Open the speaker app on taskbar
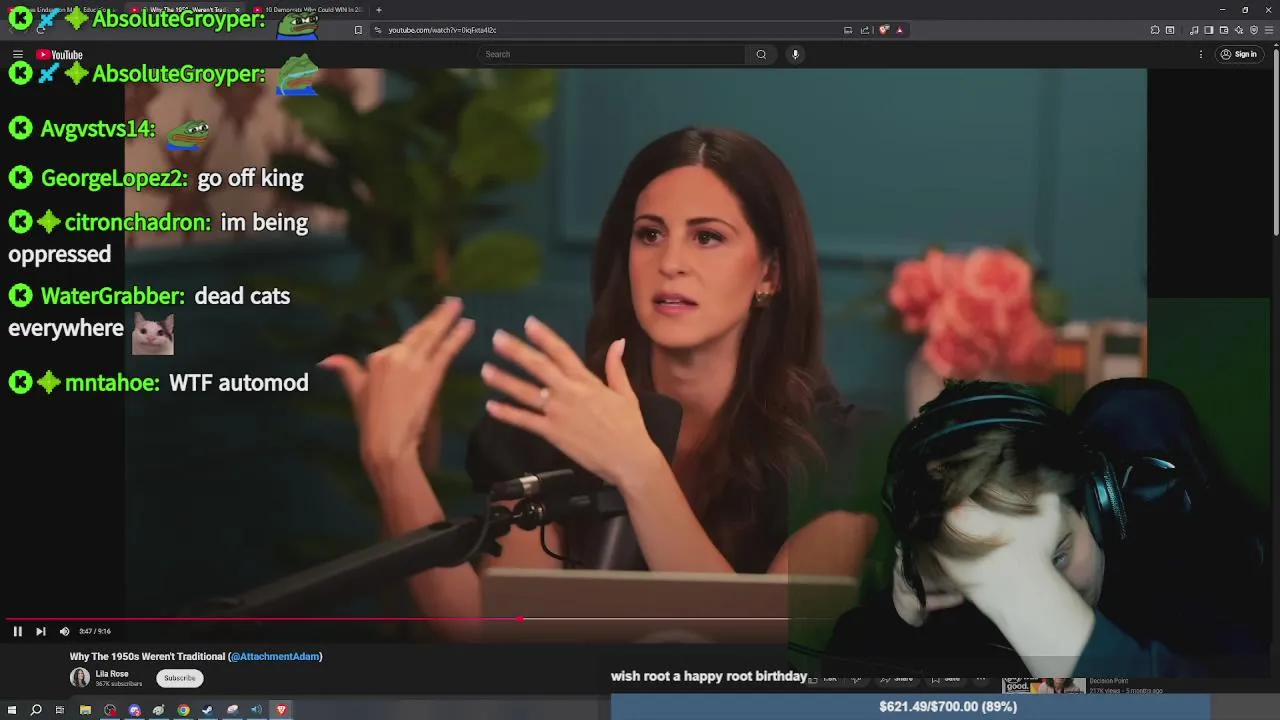Screen dimensions: 1280x720 pyautogui.click(x=256, y=710)
